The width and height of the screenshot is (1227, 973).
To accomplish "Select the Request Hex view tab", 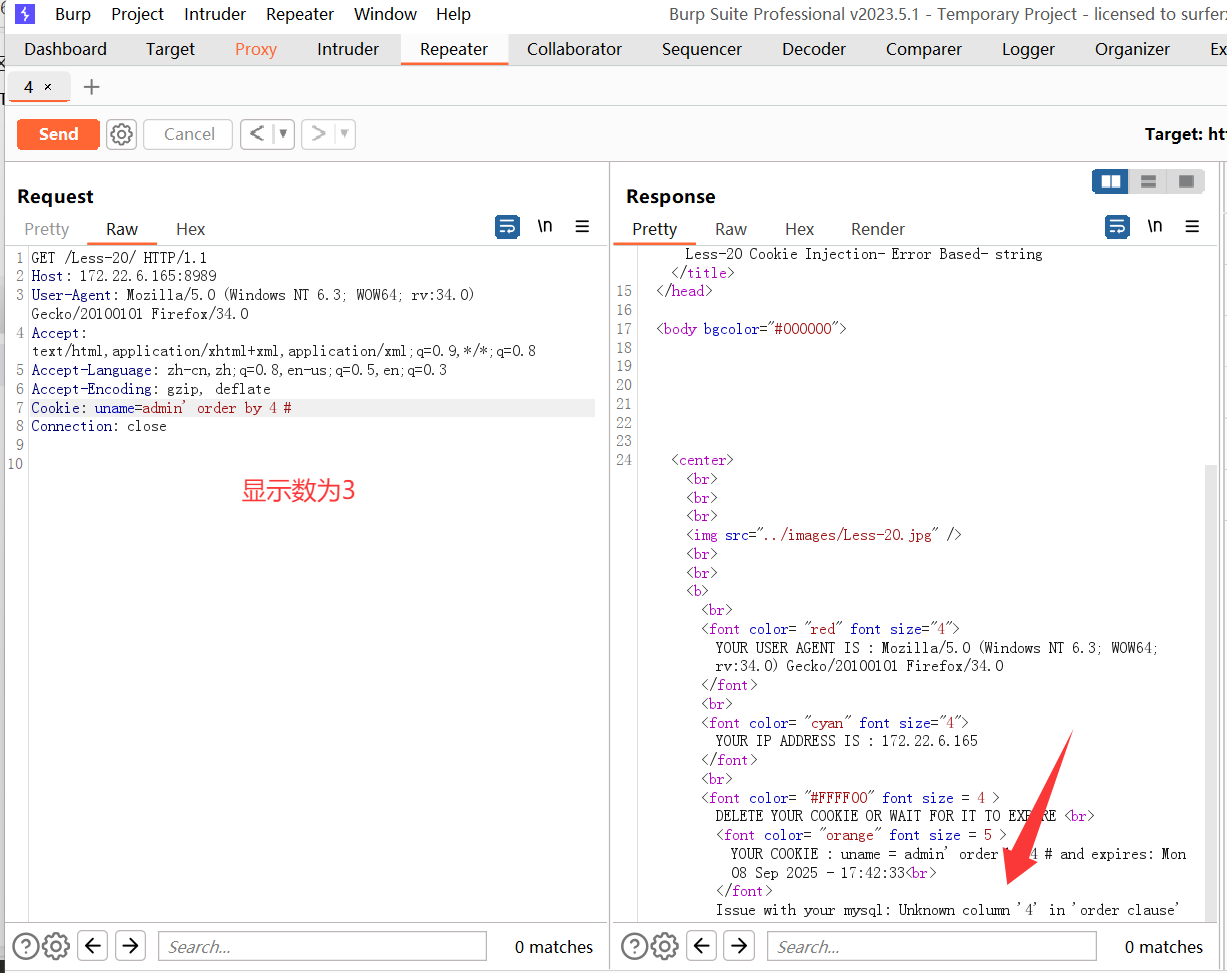I will pyautogui.click(x=190, y=229).
